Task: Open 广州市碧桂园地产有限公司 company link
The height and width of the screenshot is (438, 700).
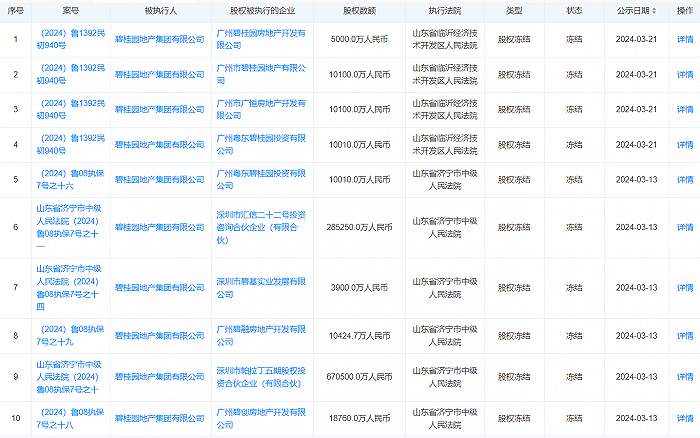Action: 261,75
